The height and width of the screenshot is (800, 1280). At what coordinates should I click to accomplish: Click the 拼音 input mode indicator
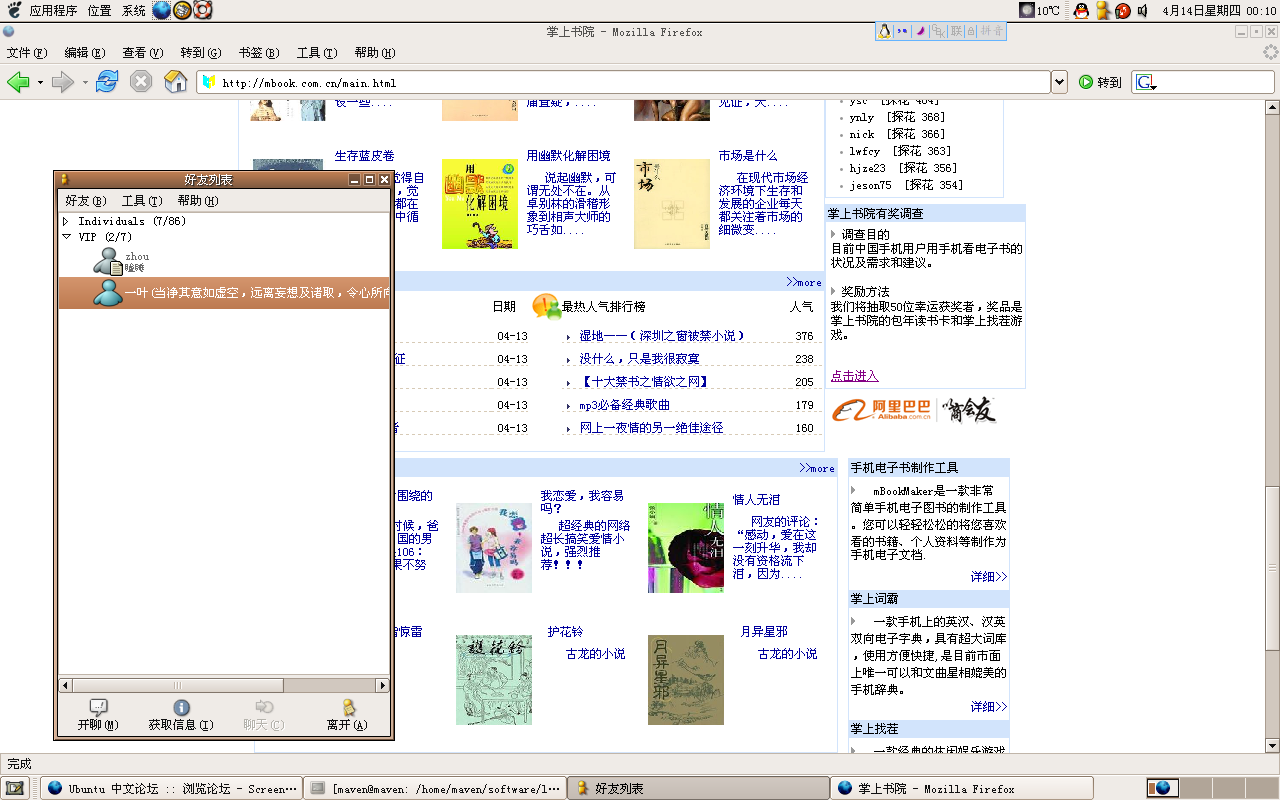[x=990, y=31]
